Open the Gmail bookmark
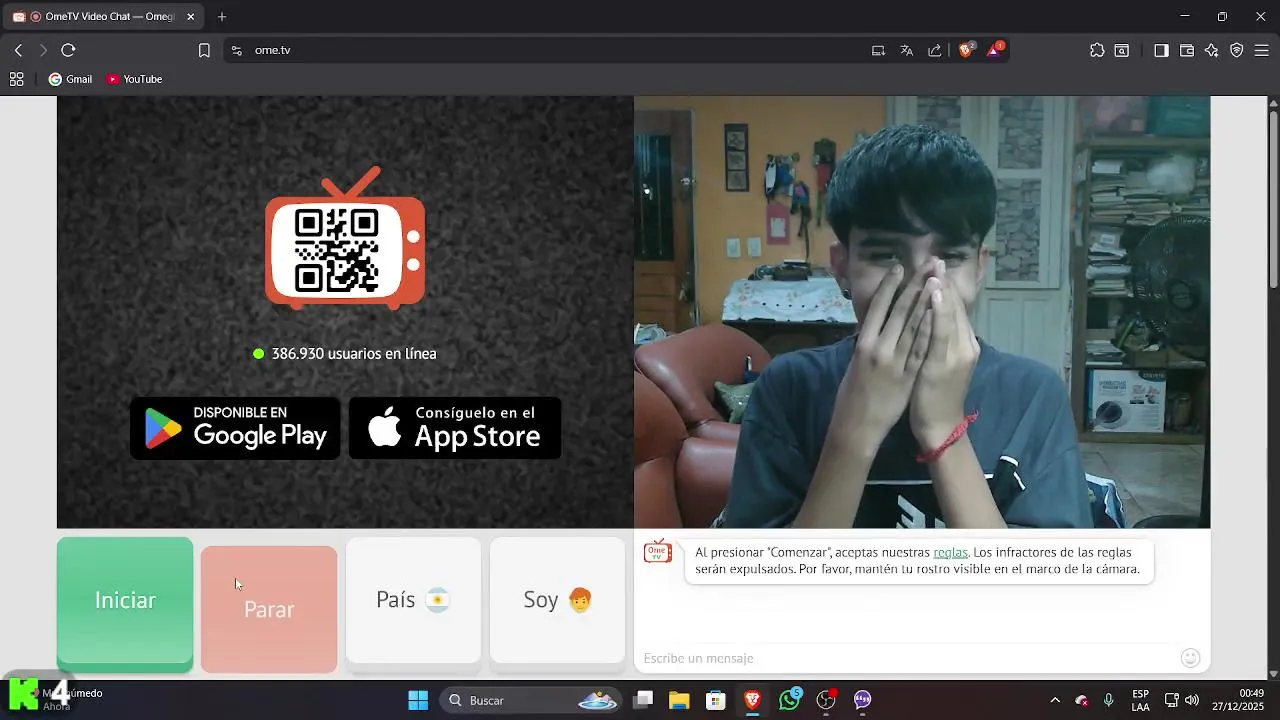Viewport: 1280px width, 720px height. [x=70, y=79]
